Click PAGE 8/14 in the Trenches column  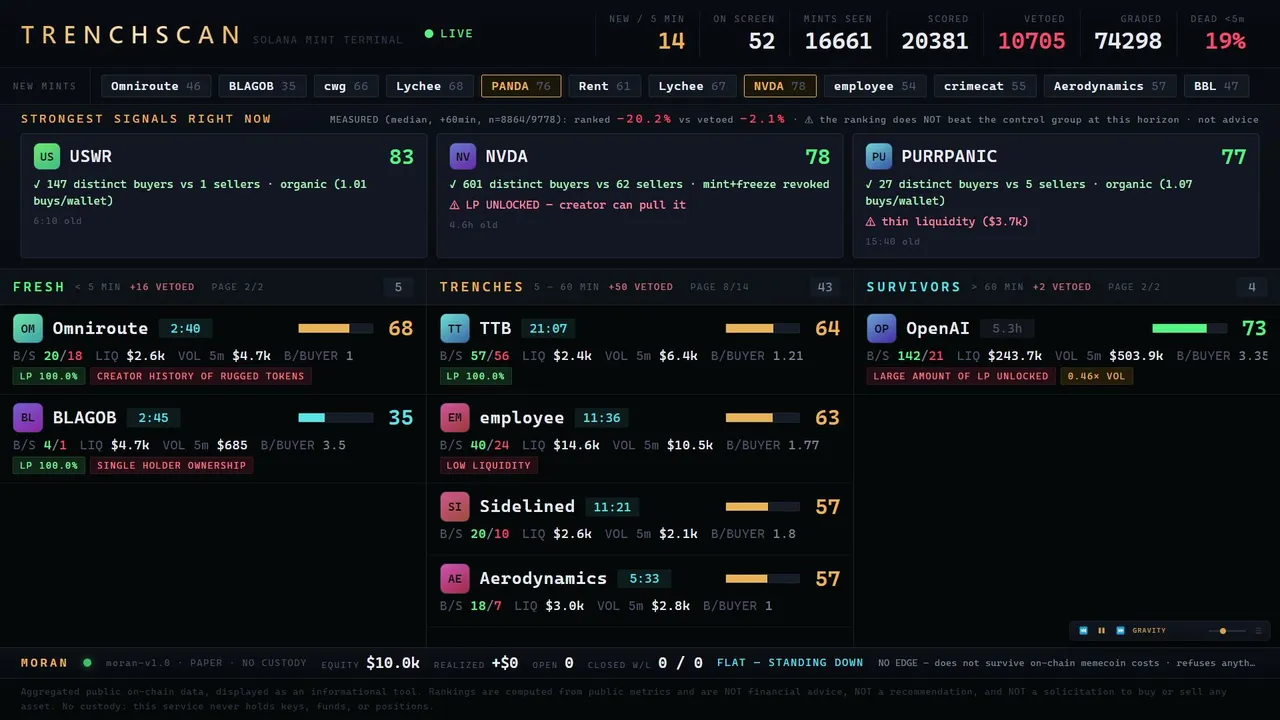(x=719, y=287)
